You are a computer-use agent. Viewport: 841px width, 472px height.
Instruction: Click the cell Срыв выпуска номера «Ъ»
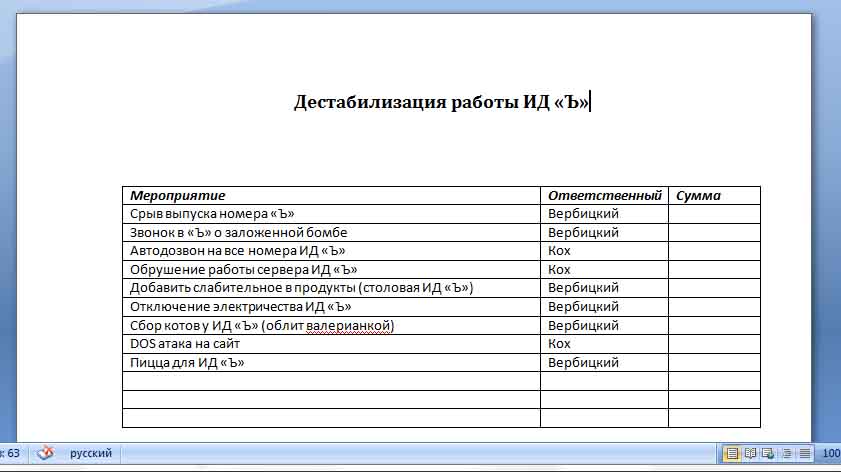point(331,214)
